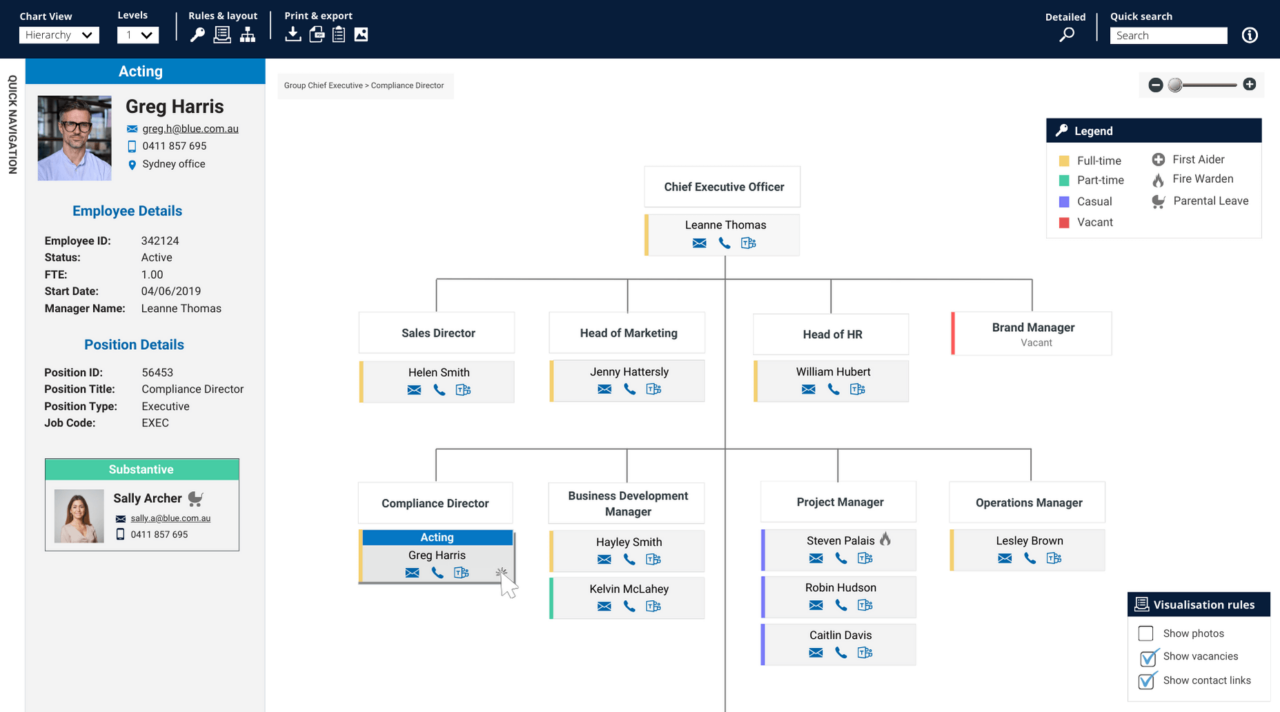
Task: Export the chart as PDF icon
Action: (x=315, y=33)
